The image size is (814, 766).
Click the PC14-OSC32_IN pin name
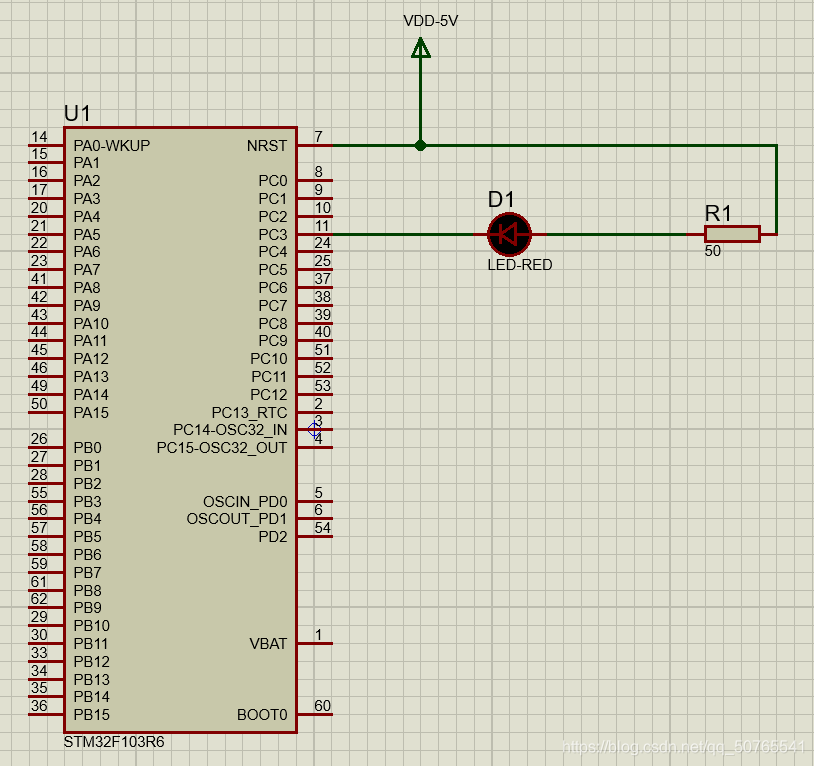click(x=230, y=430)
